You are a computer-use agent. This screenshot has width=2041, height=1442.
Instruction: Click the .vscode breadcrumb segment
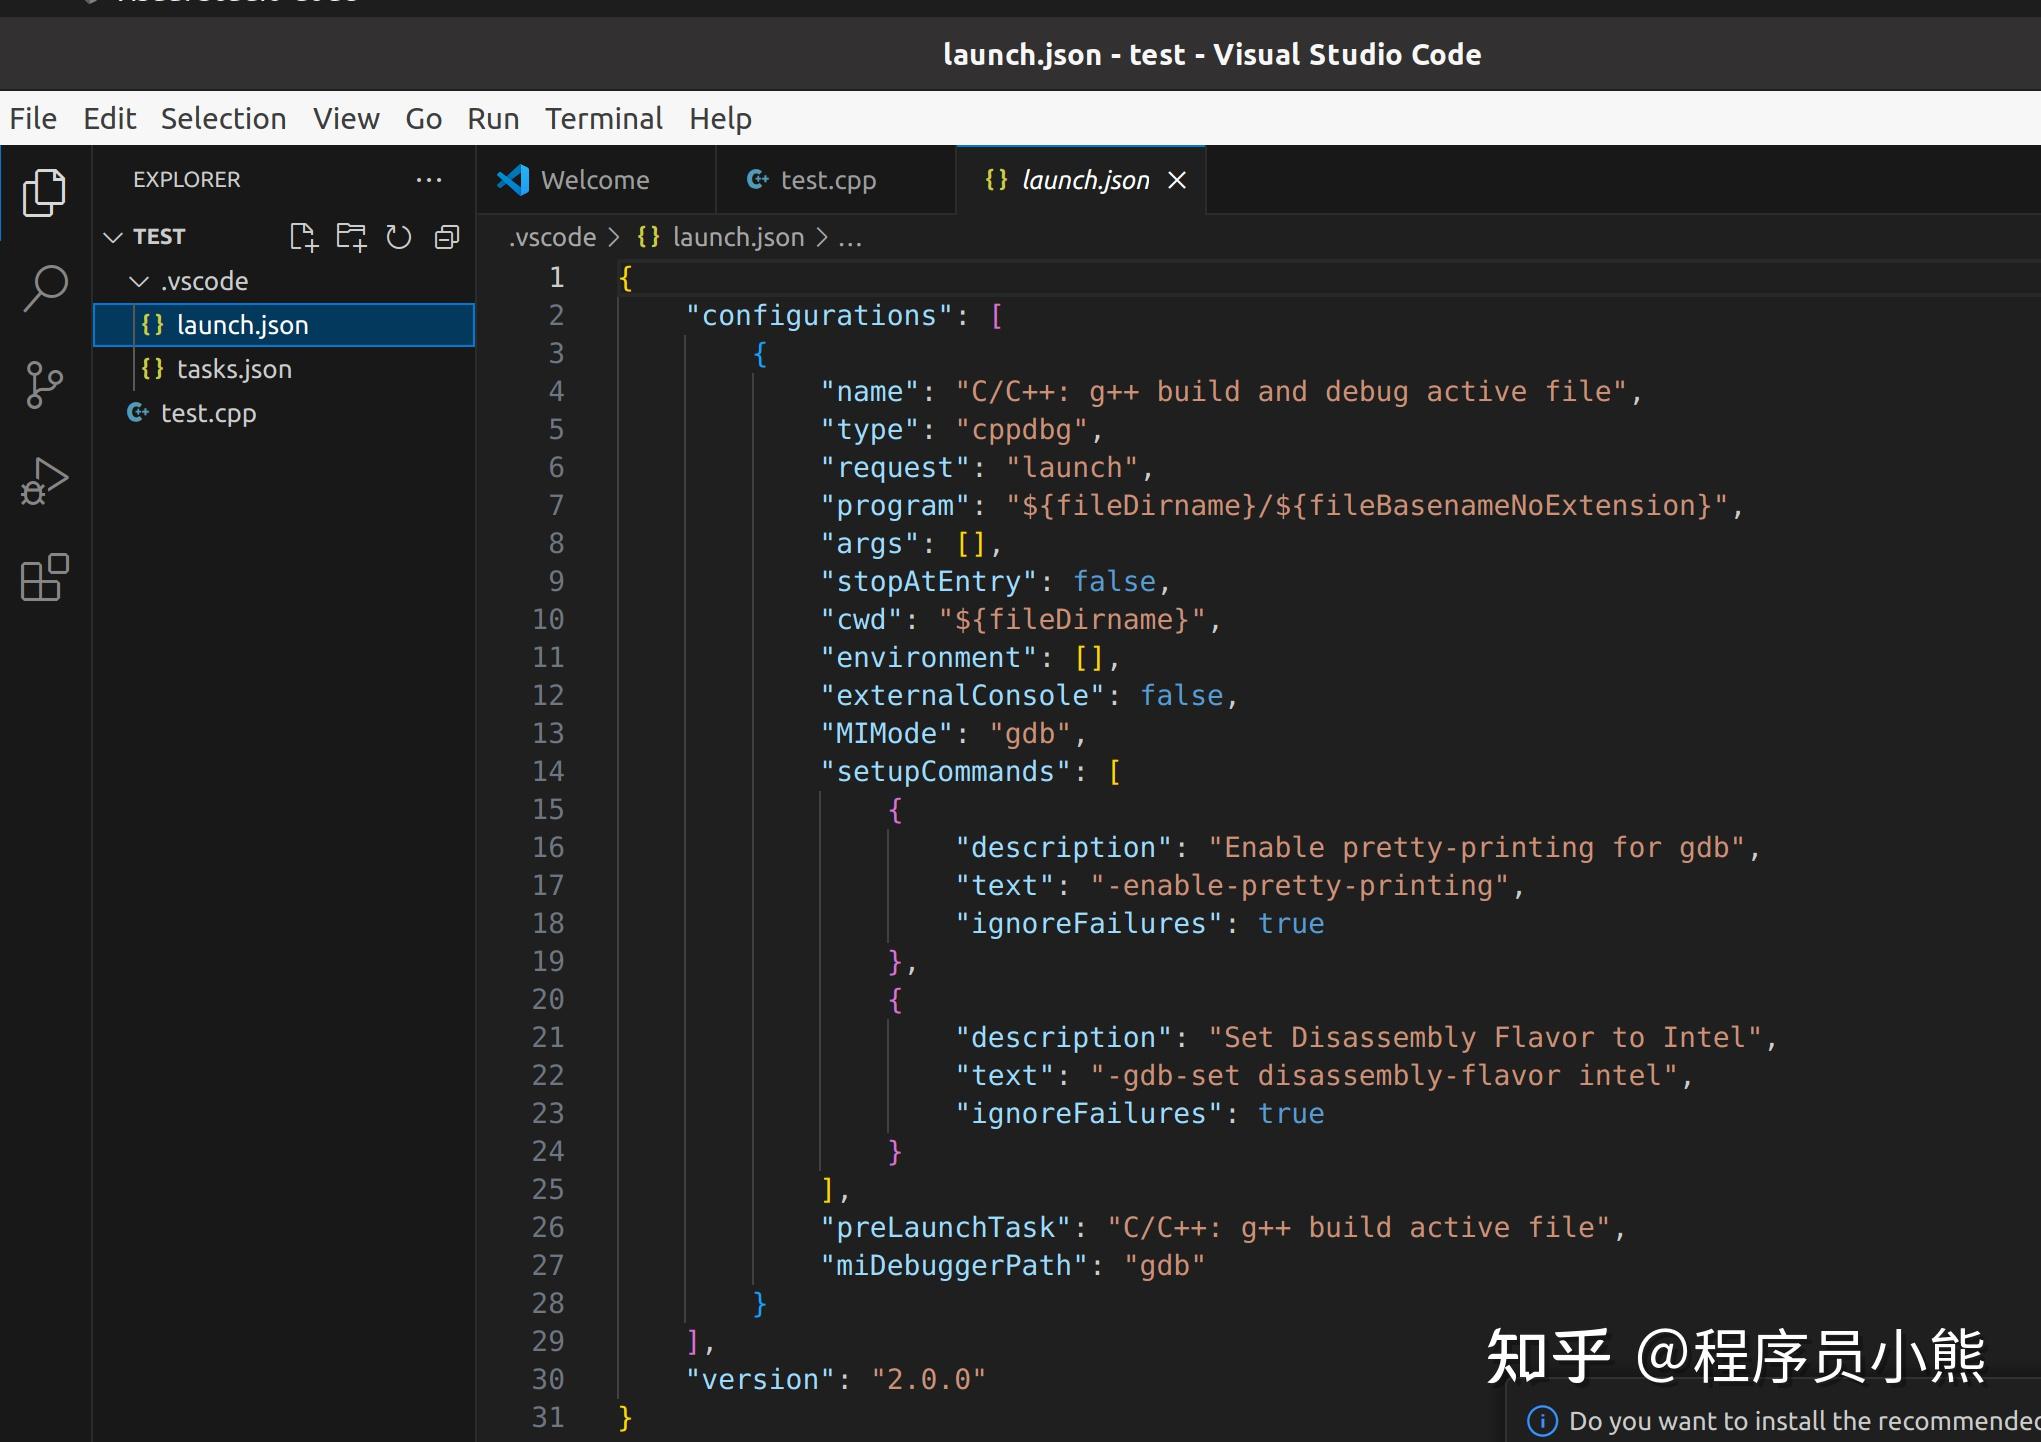tap(552, 237)
